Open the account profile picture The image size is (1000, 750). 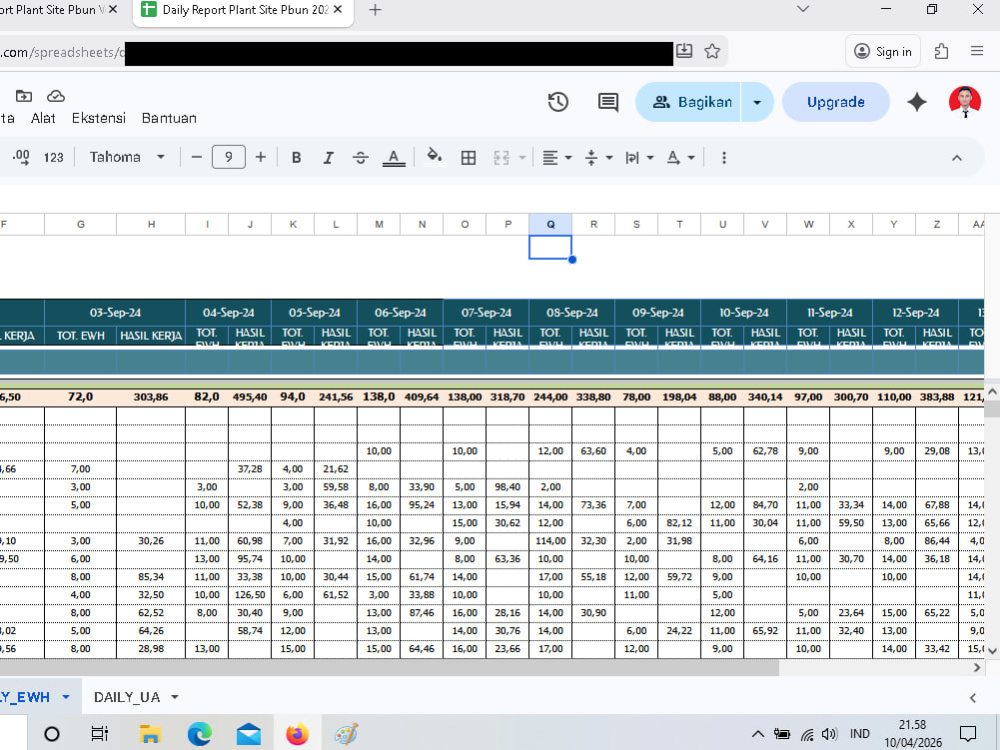pyautogui.click(x=964, y=102)
